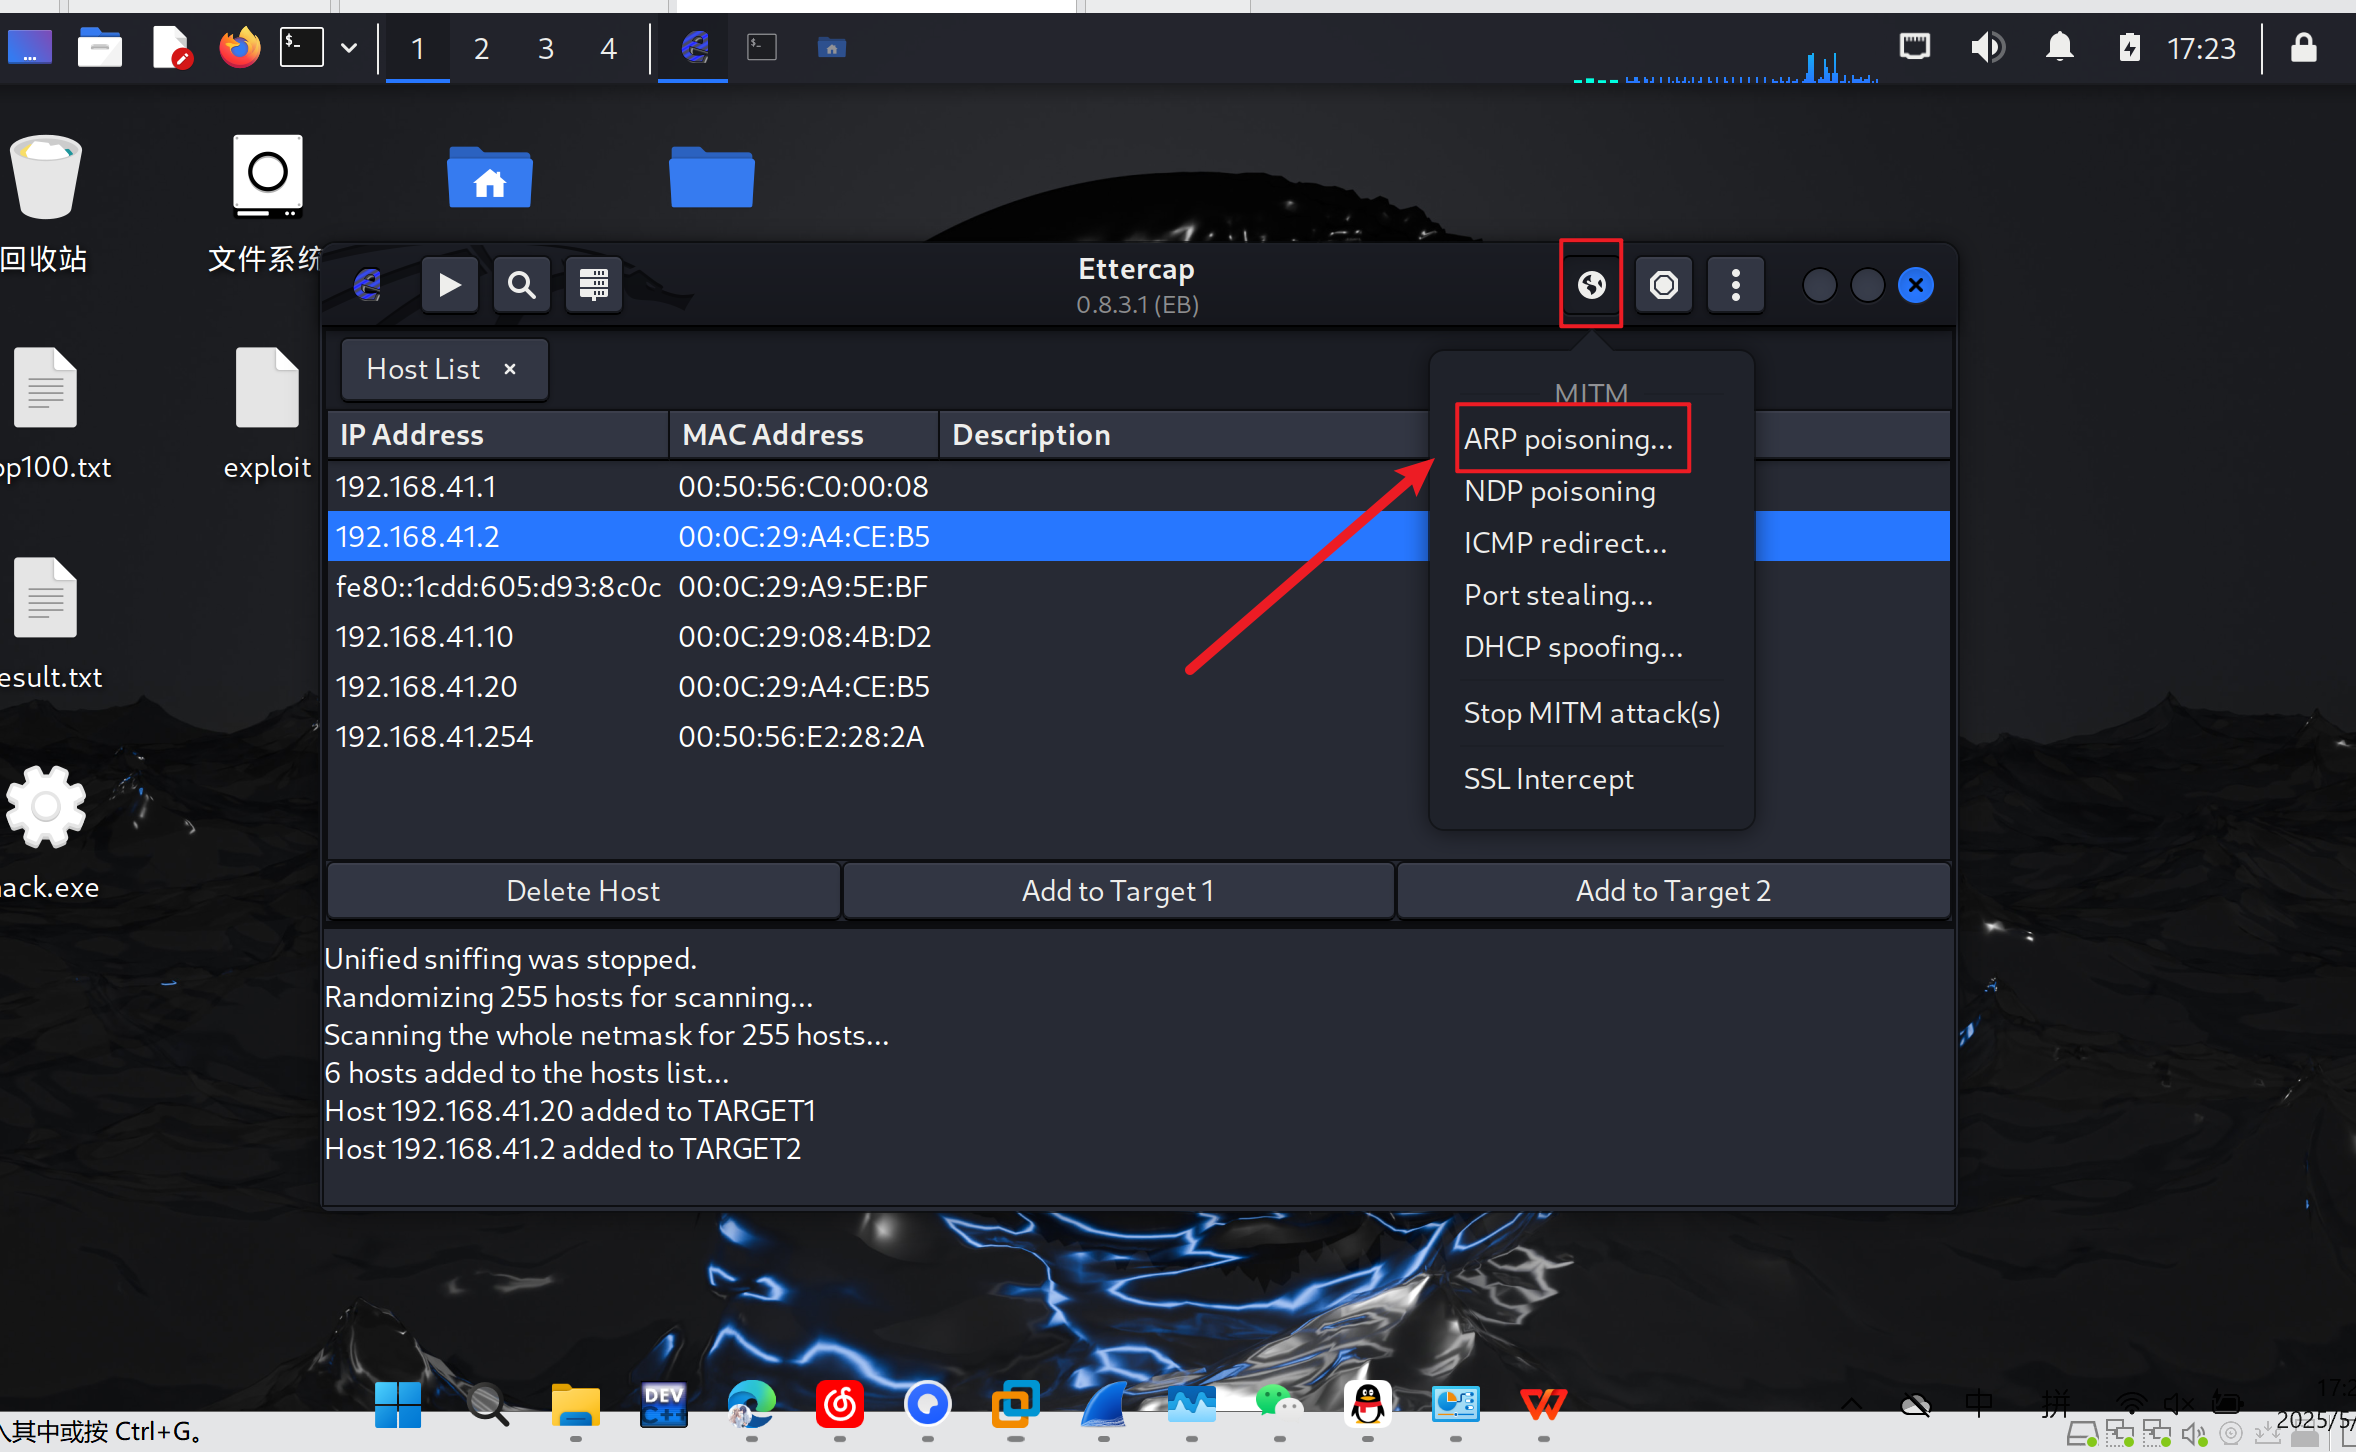The height and width of the screenshot is (1452, 2356).
Task: Click the scan for hosts magnifier icon
Action: (521, 285)
